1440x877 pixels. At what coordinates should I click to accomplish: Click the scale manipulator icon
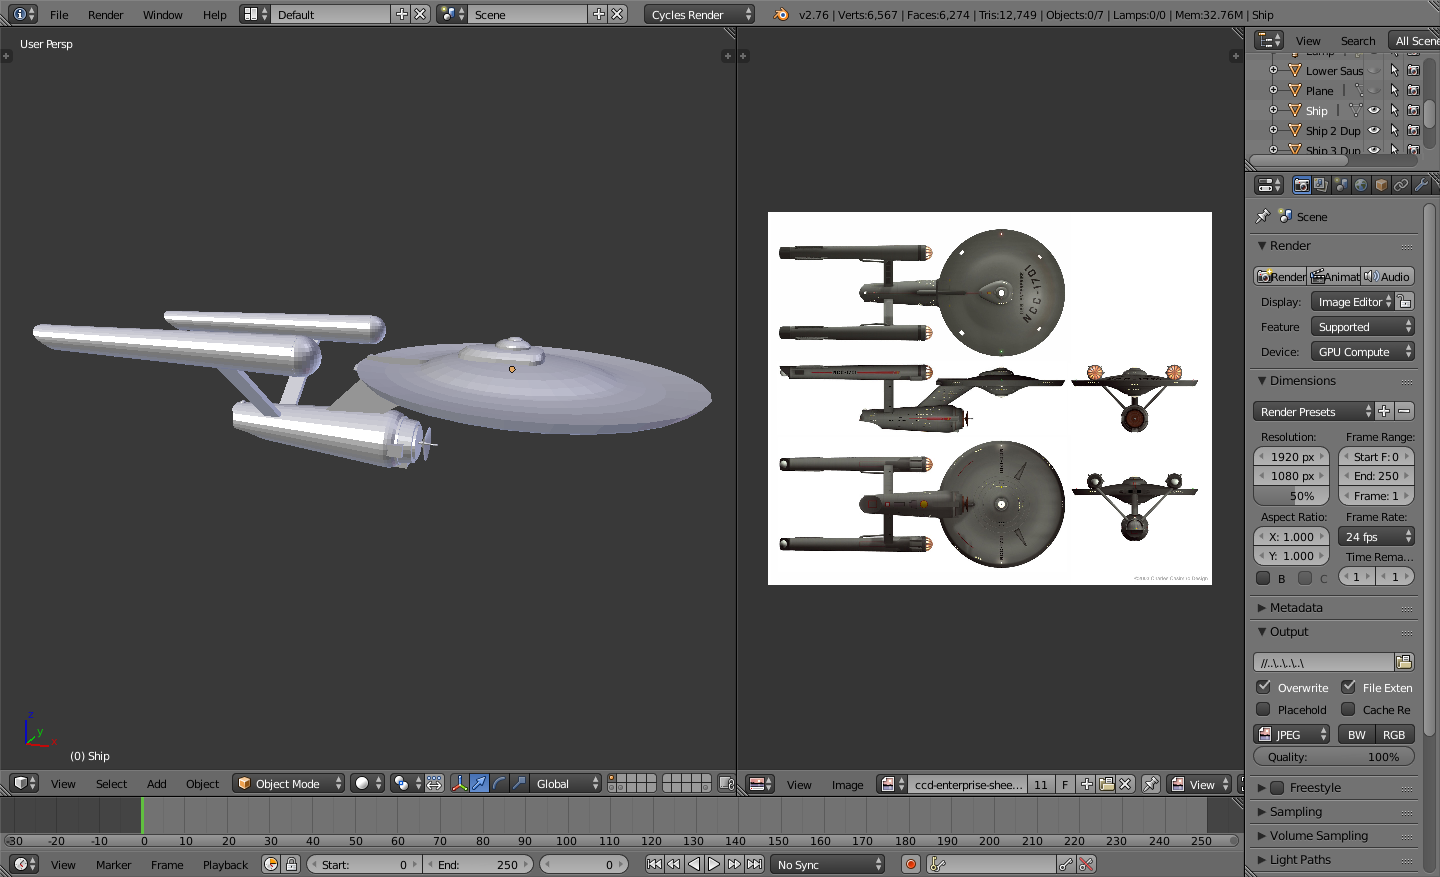(519, 783)
